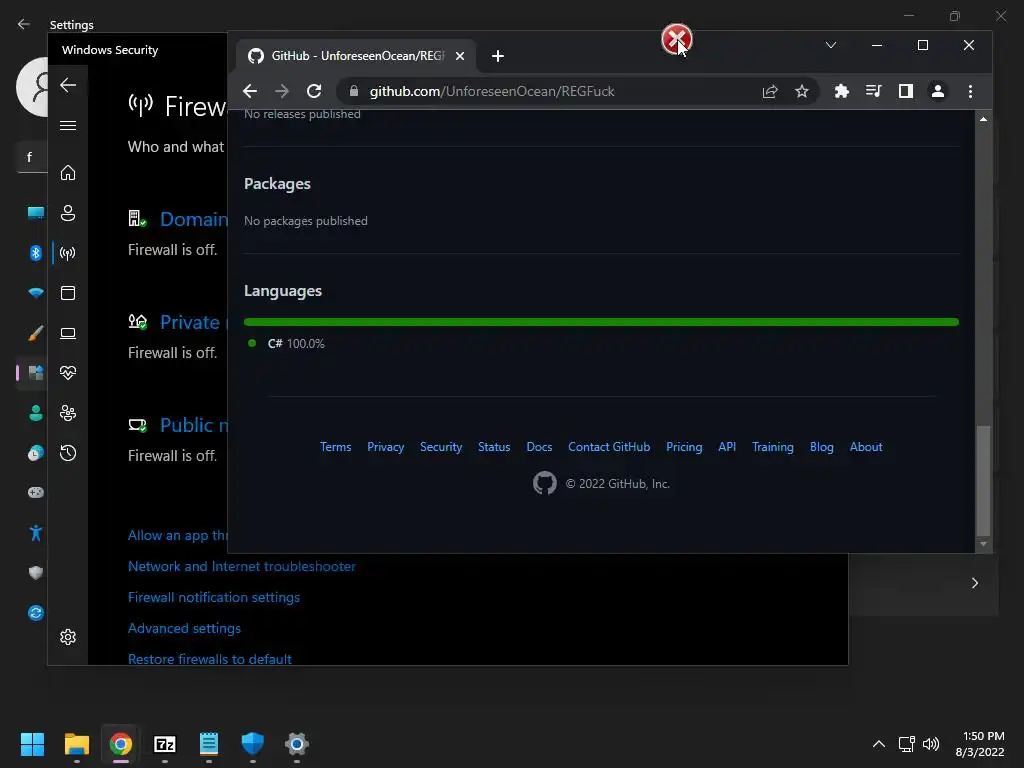
Task: Click the C# 100.0% language entry
Action: [287, 344]
